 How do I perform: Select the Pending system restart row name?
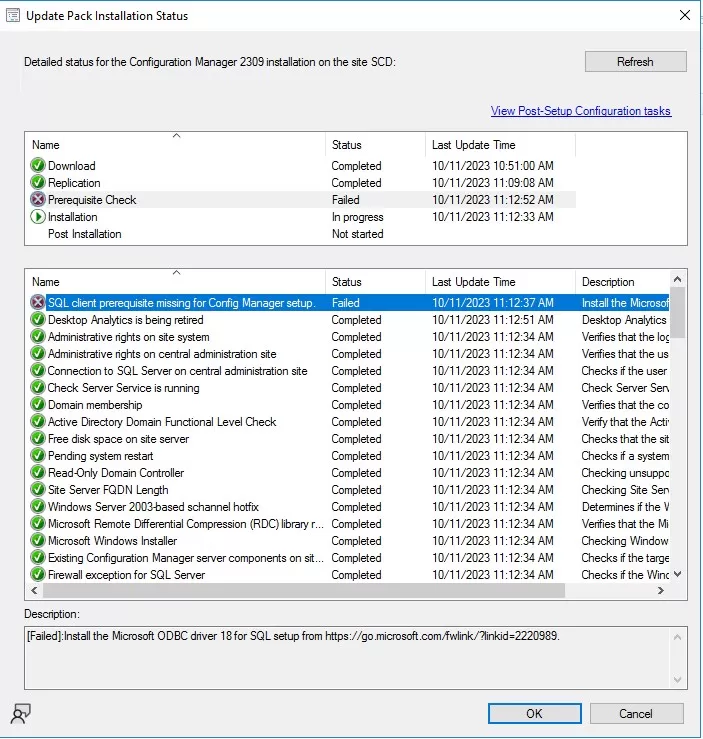point(100,456)
